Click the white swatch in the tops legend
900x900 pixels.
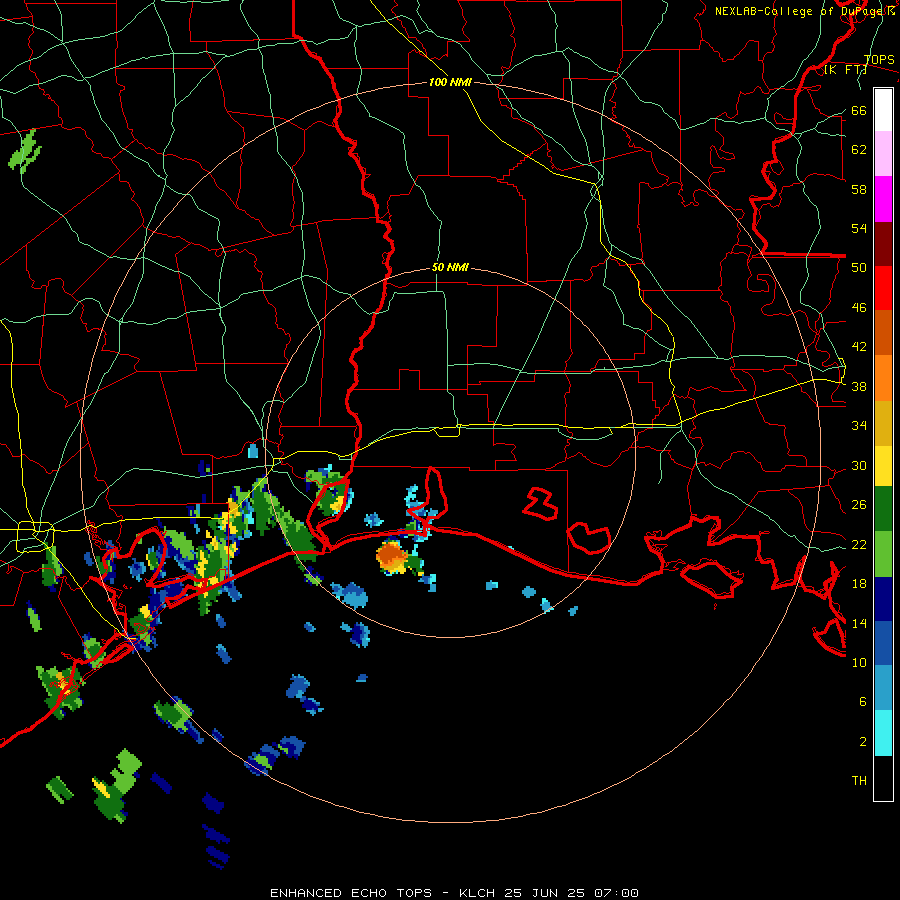click(883, 110)
